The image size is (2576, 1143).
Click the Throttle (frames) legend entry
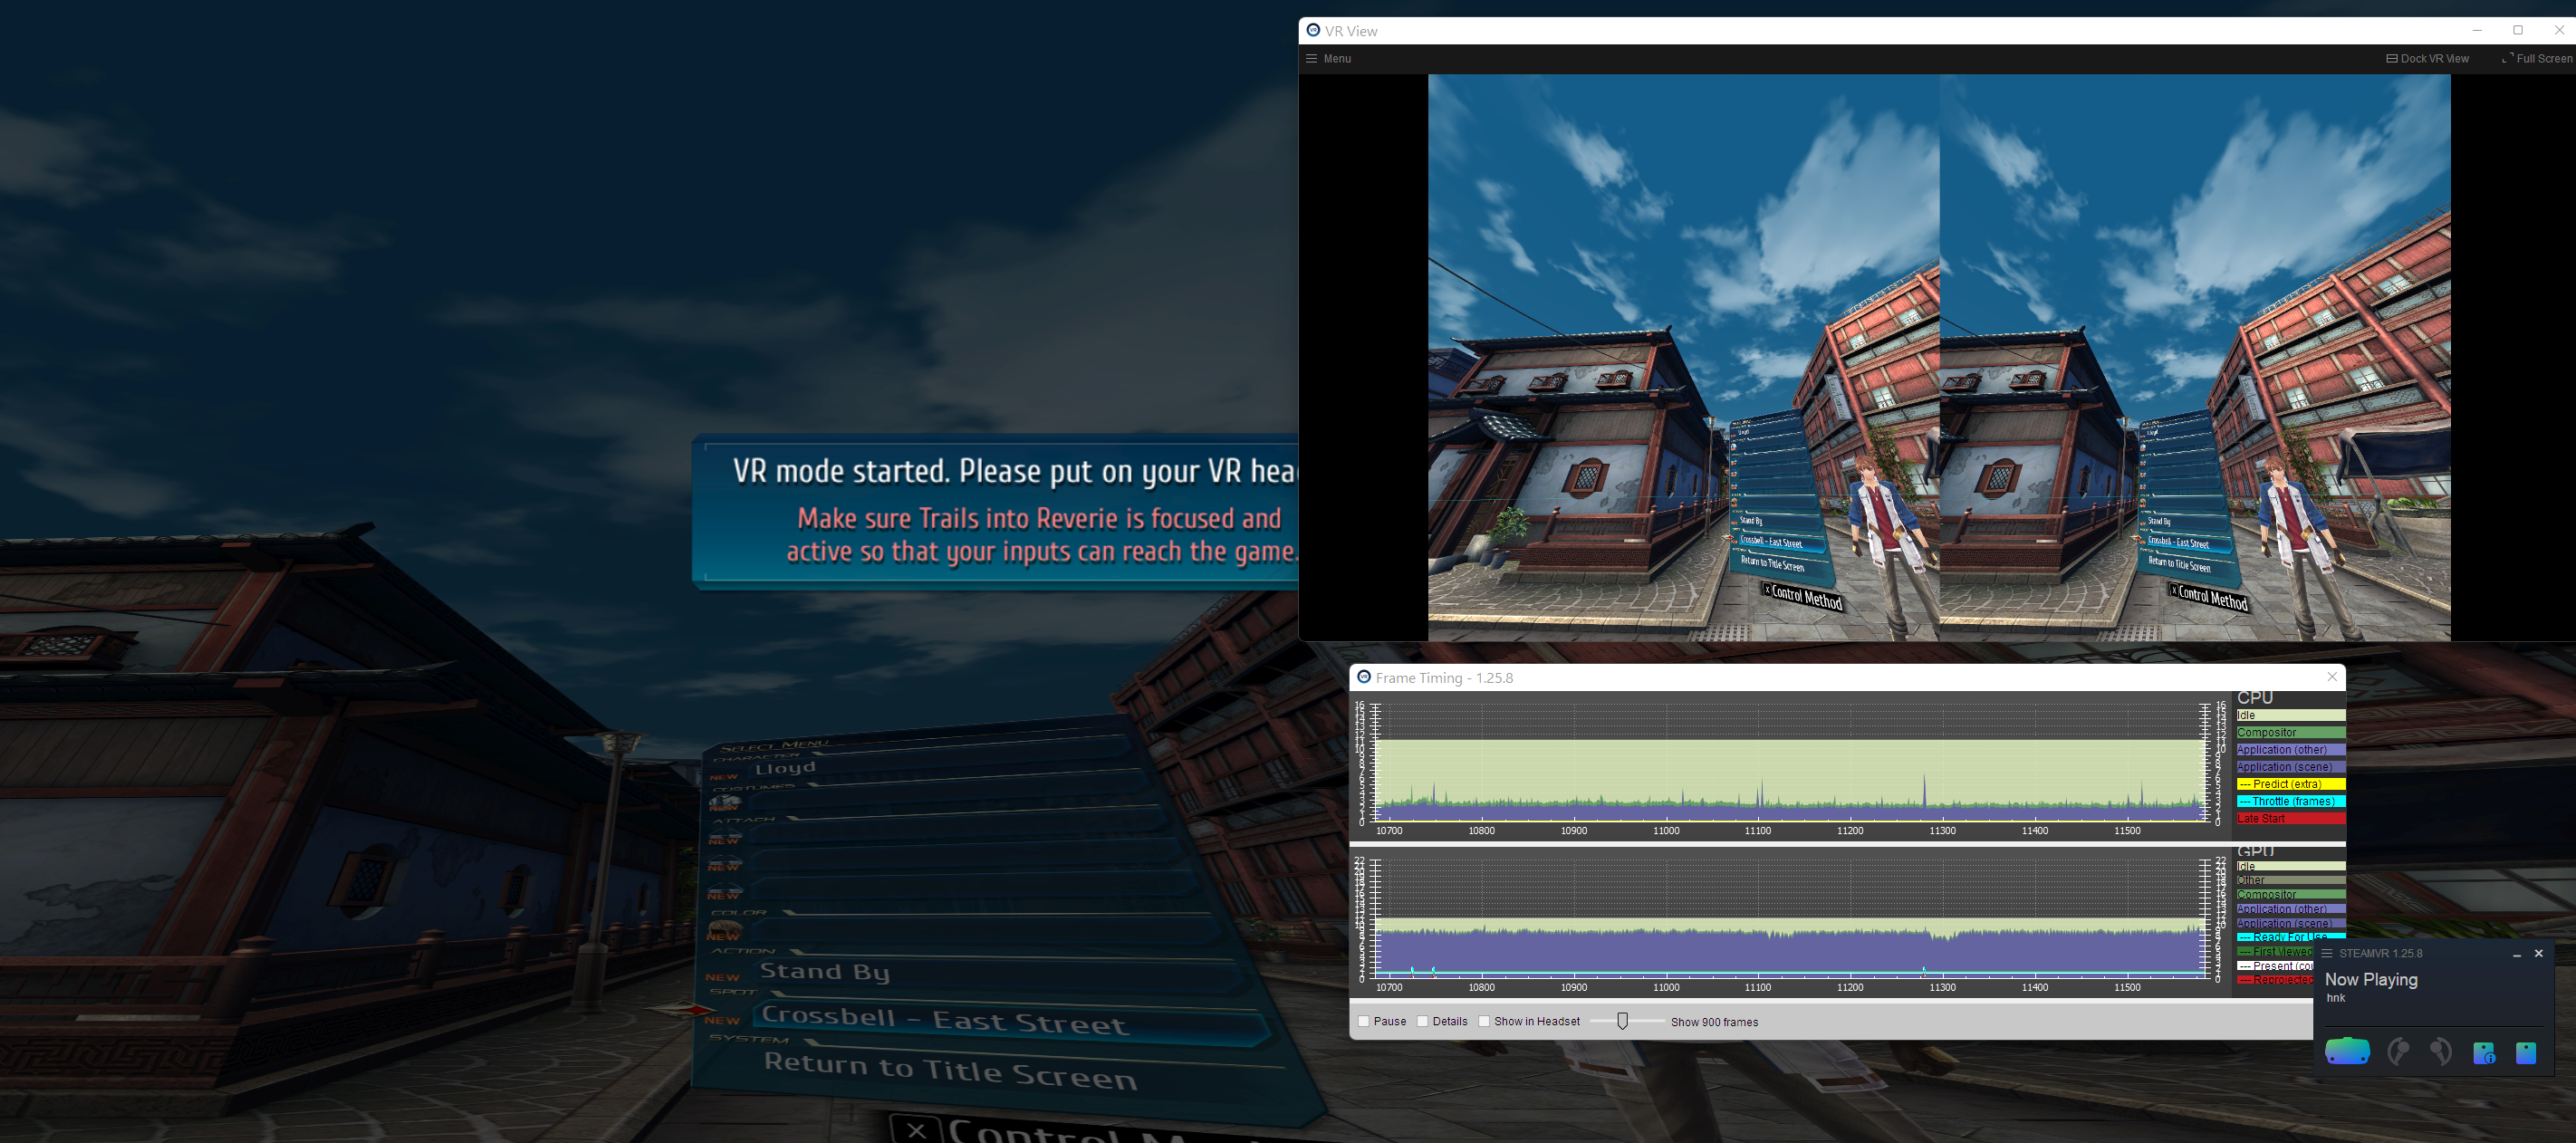click(2290, 801)
